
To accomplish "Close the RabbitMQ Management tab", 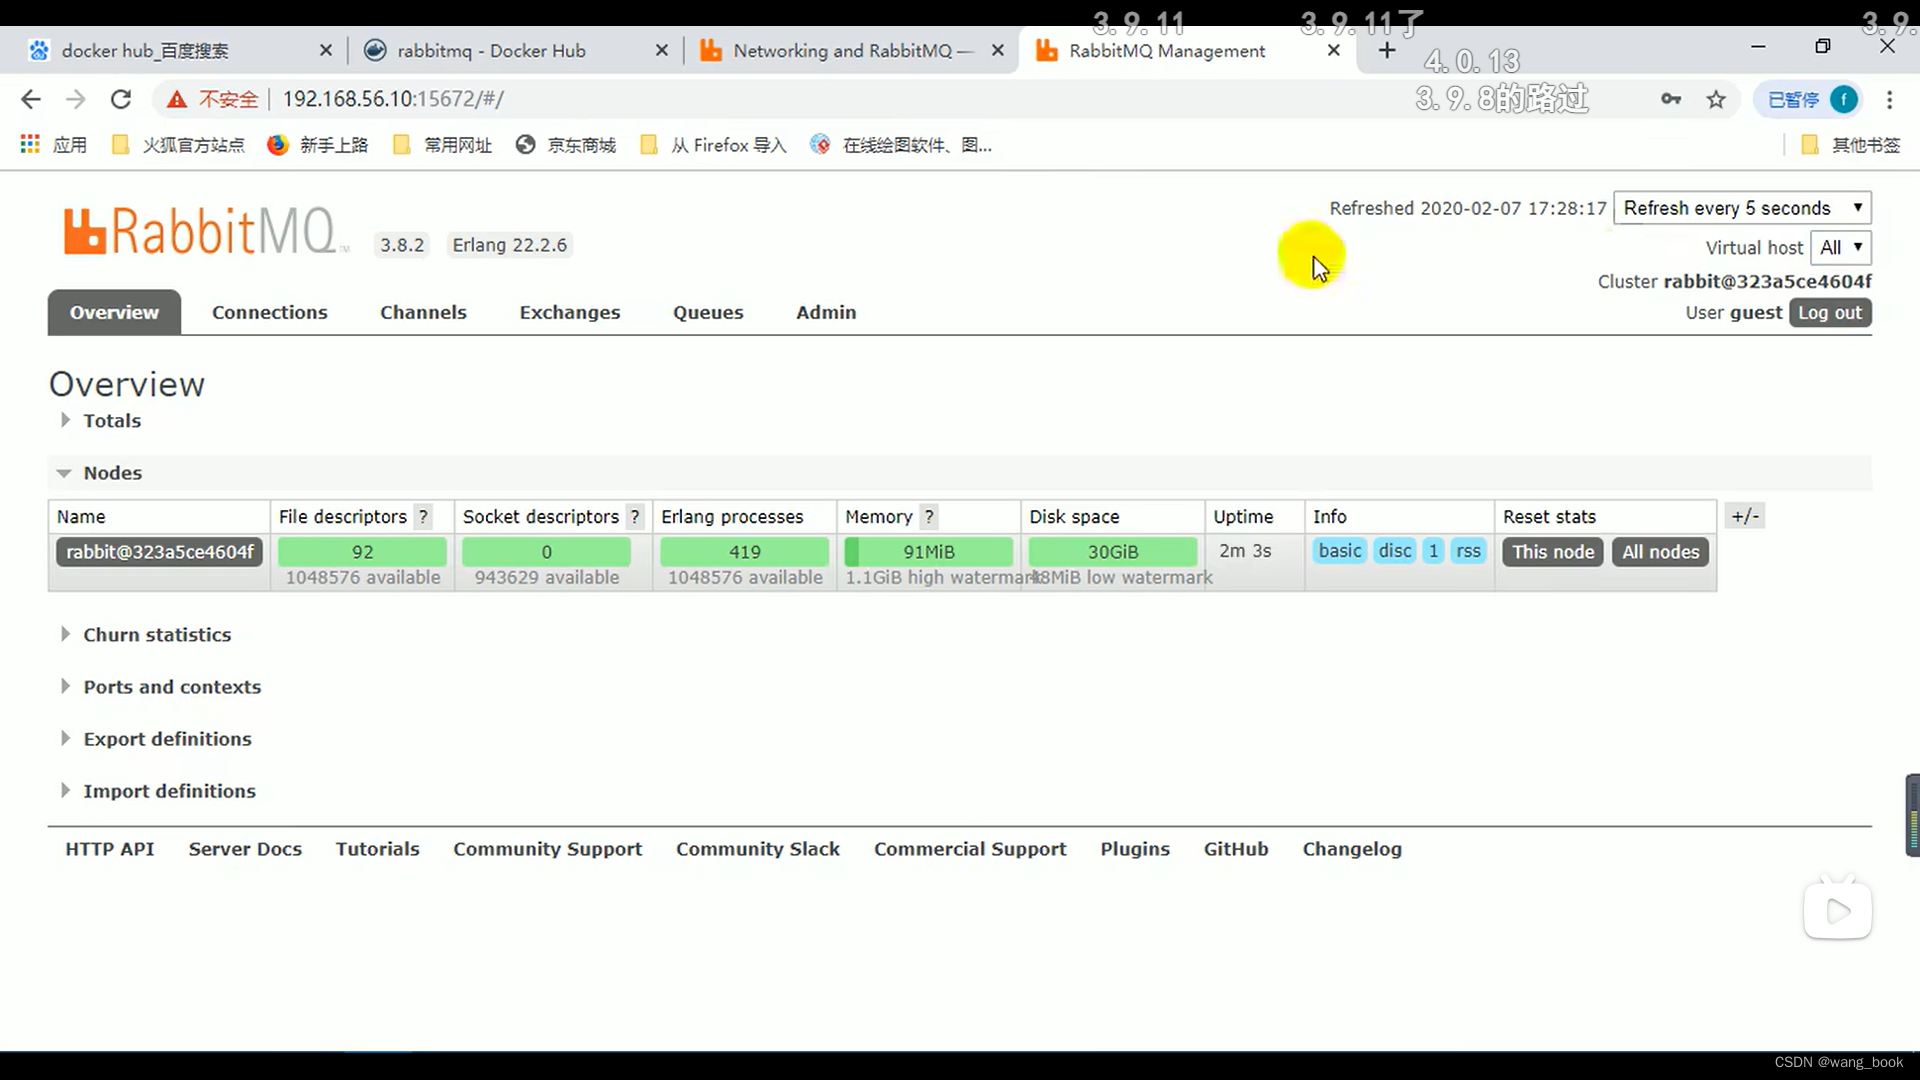I will [1333, 50].
